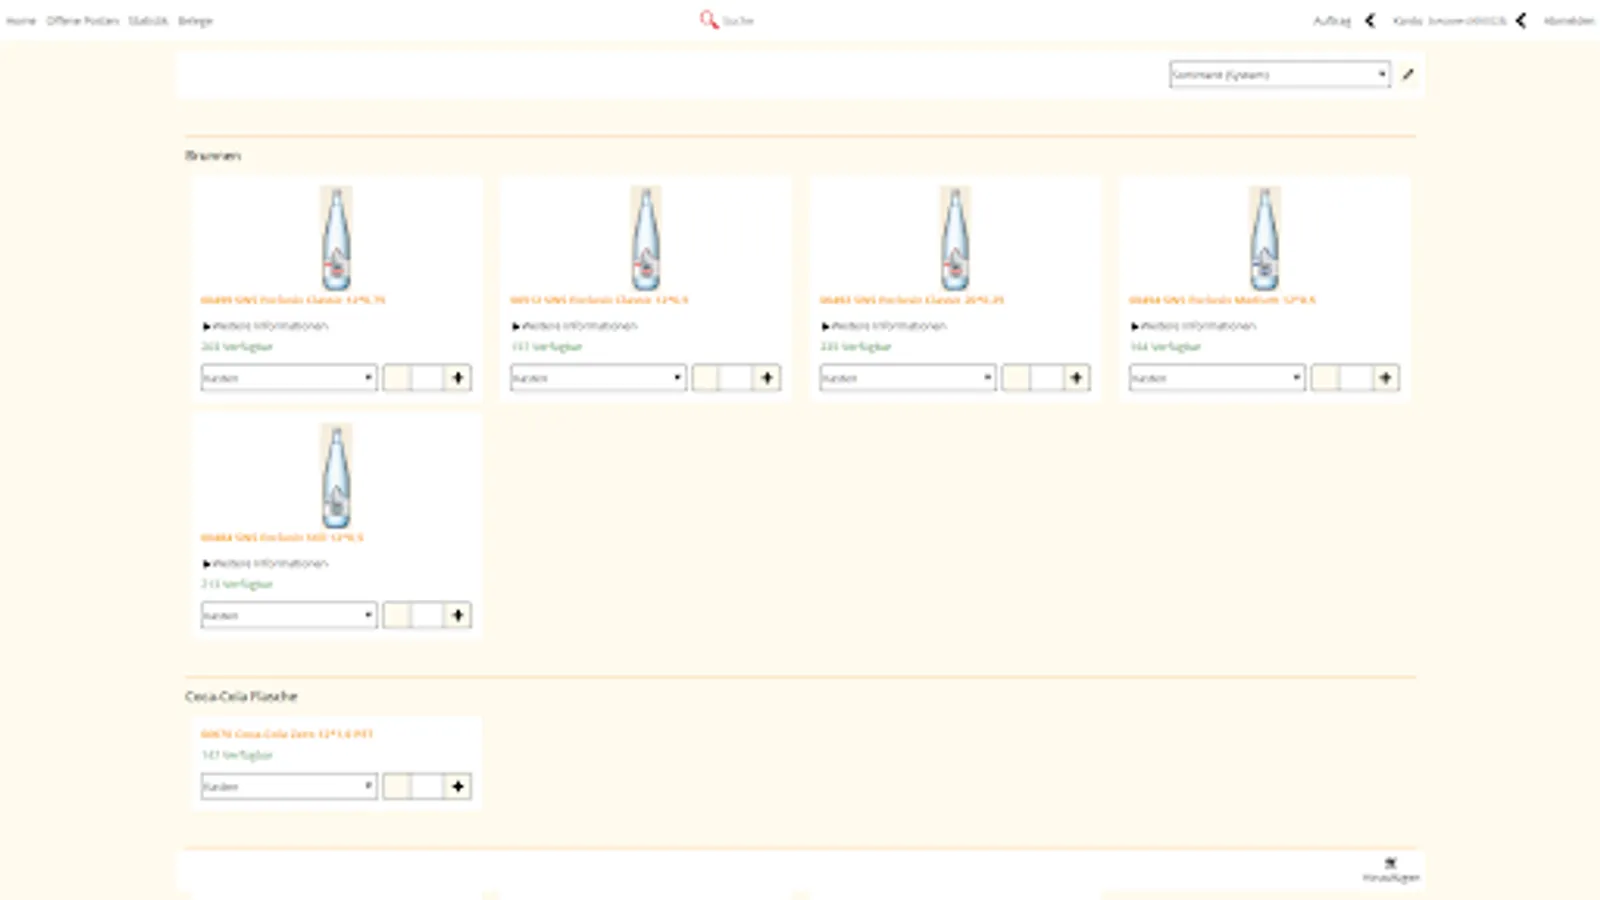Open the Home menu item

pyautogui.click(x=21, y=21)
